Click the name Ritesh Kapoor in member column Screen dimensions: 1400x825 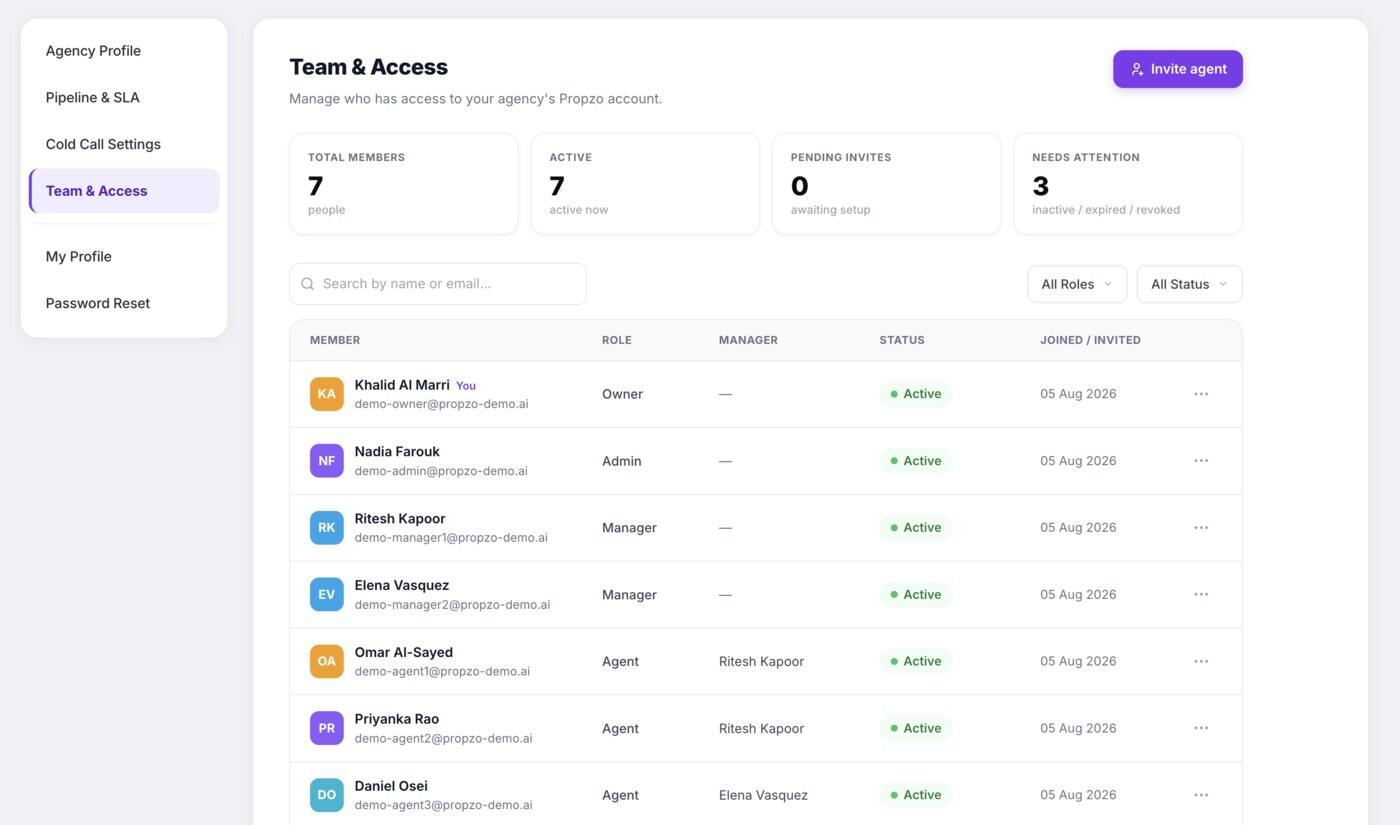[400, 519]
